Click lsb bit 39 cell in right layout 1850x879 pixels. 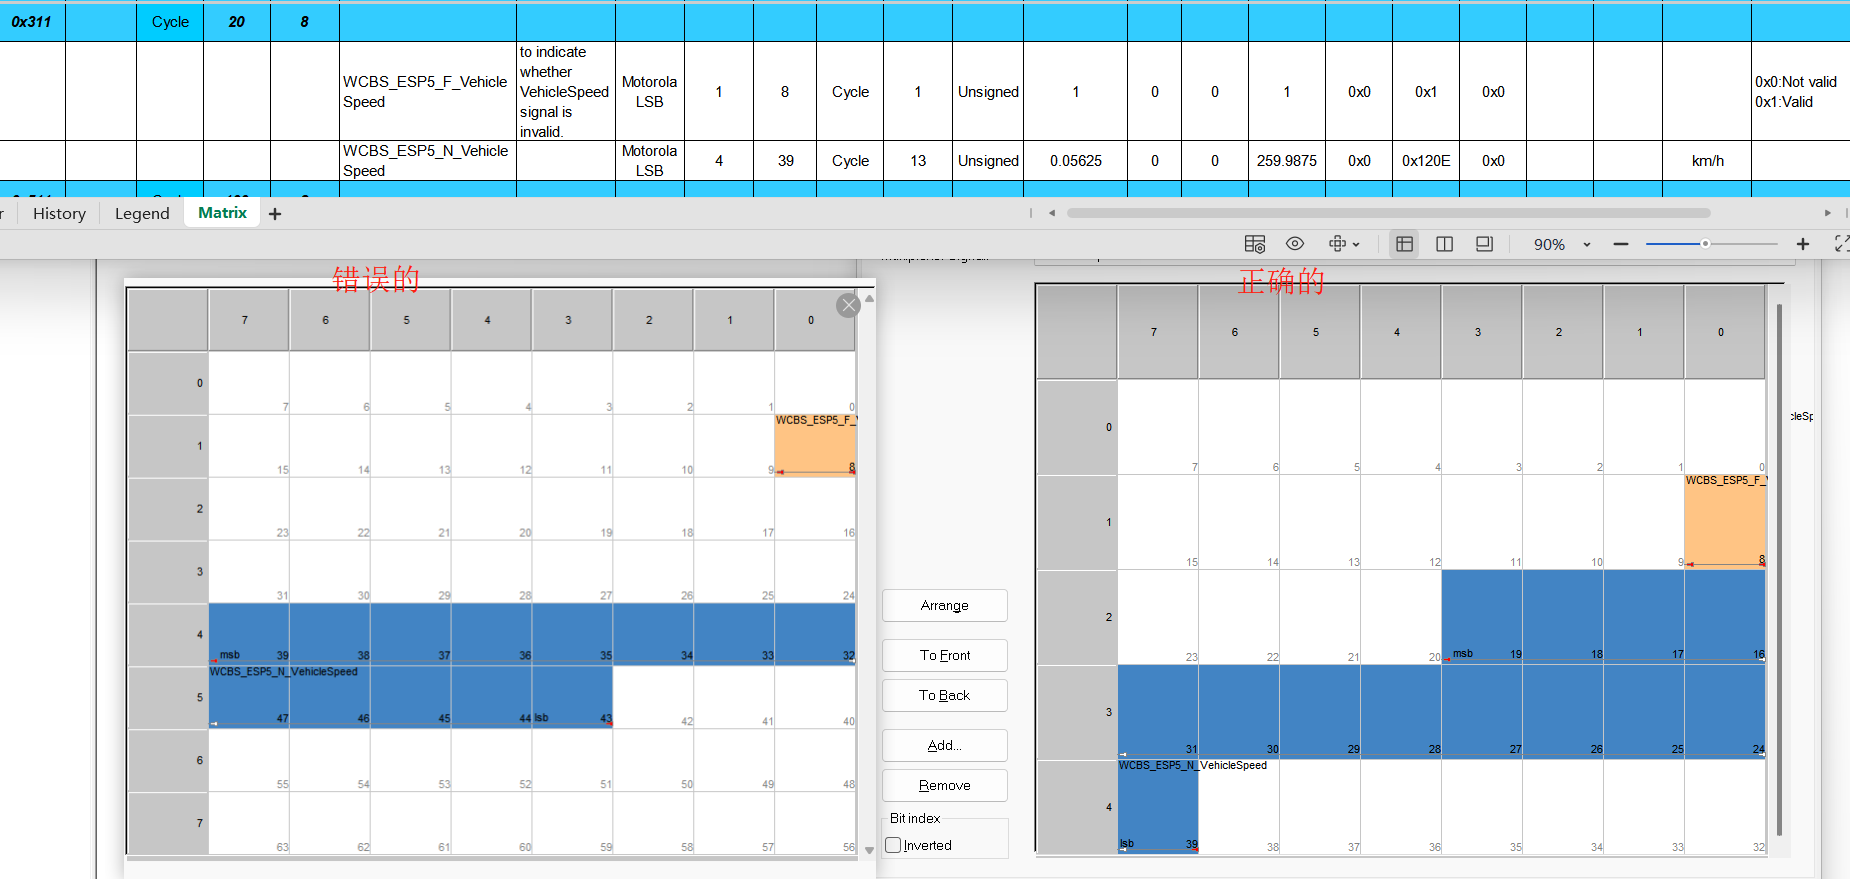(x=1158, y=807)
